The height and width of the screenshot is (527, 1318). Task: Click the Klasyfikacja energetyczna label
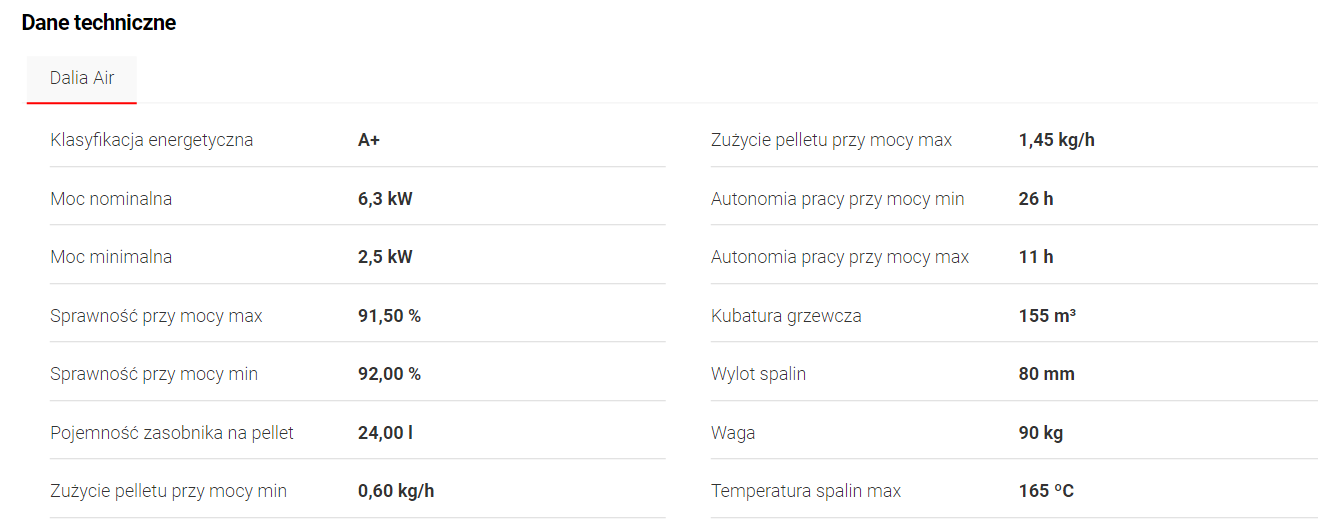click(152, 140)
